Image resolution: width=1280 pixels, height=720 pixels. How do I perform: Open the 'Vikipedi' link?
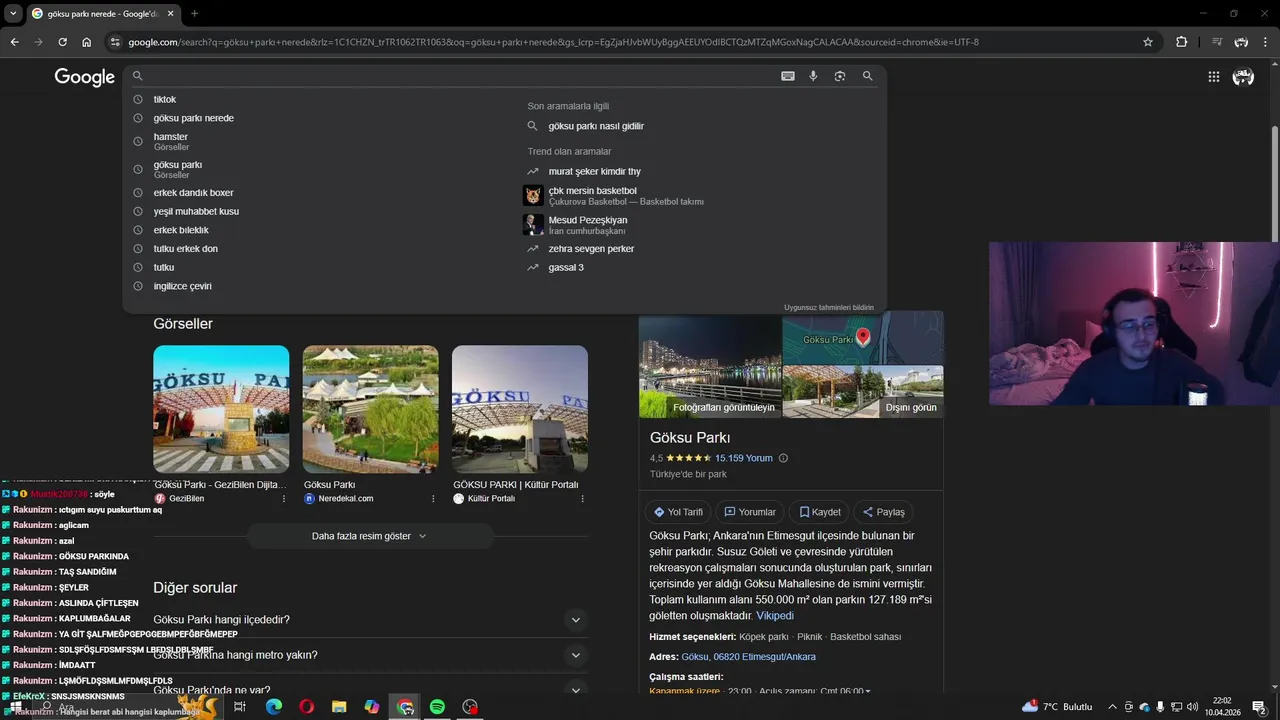point(775,616)
